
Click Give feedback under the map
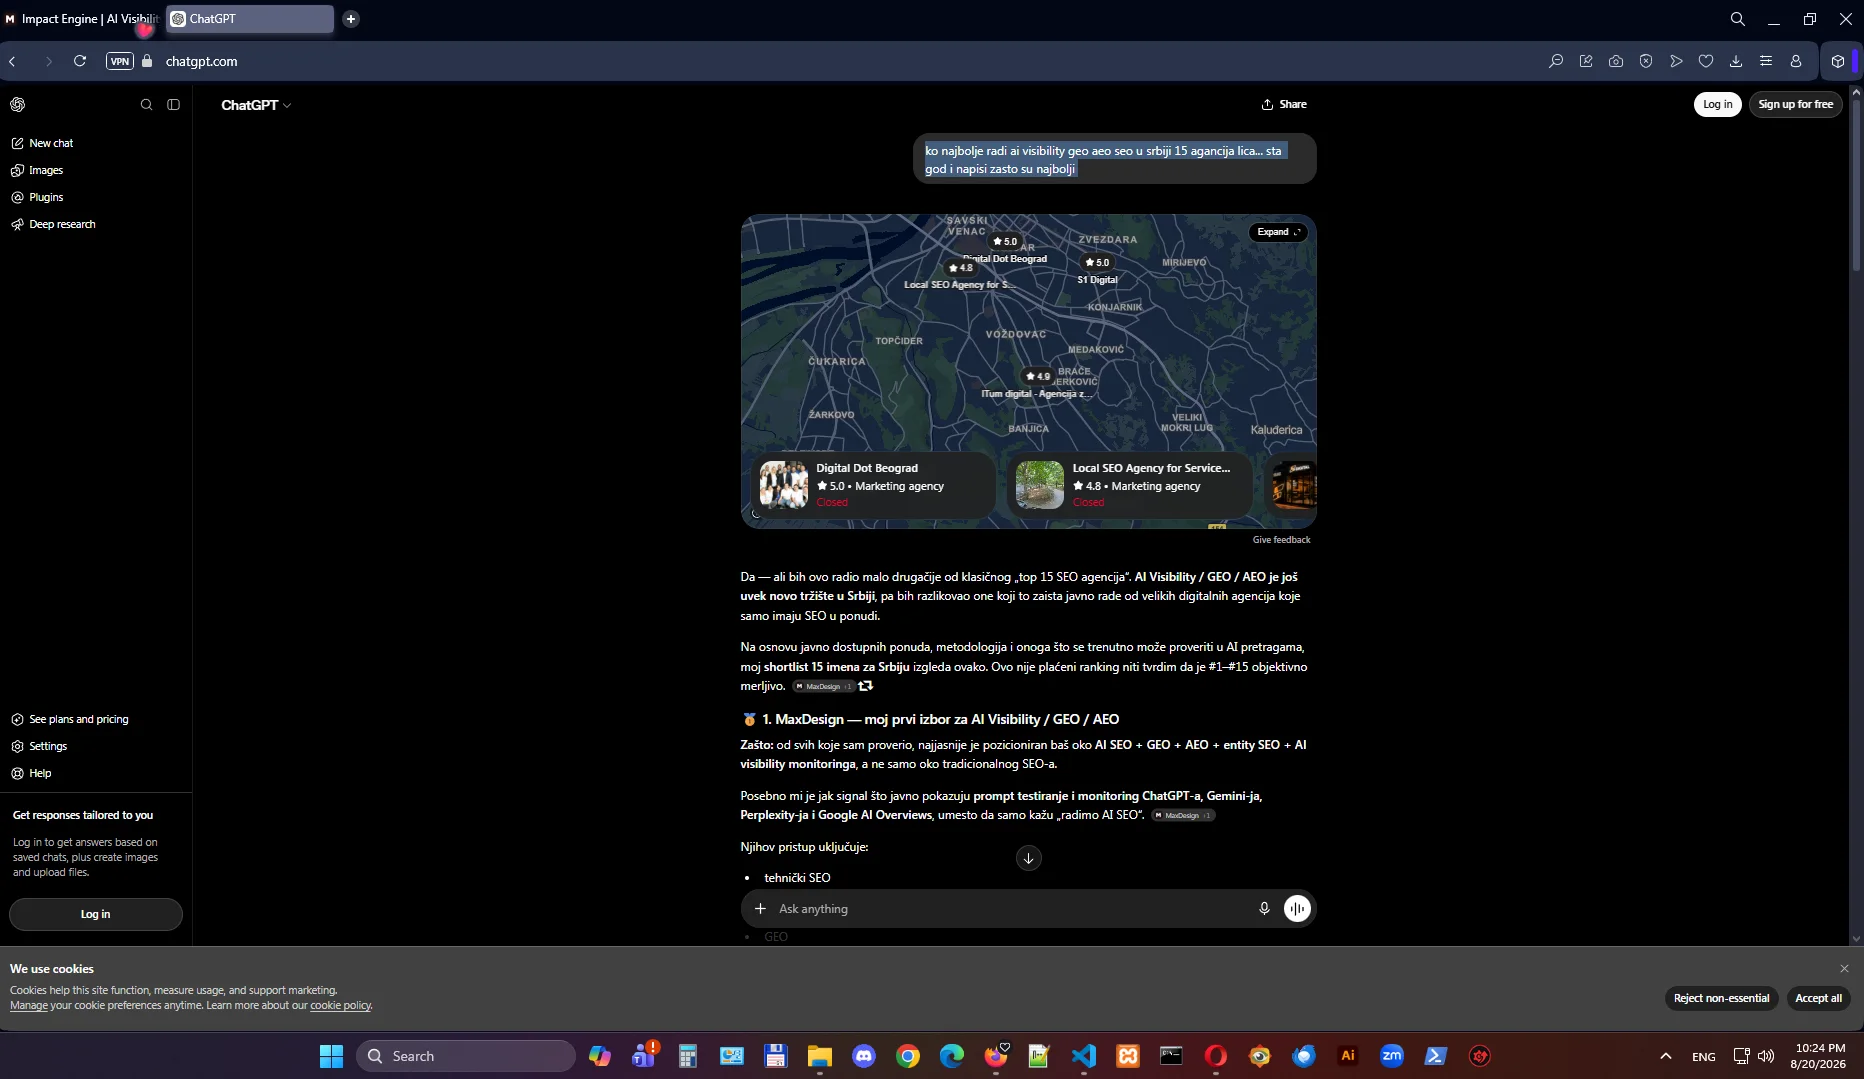click(x=1281, y=540)
